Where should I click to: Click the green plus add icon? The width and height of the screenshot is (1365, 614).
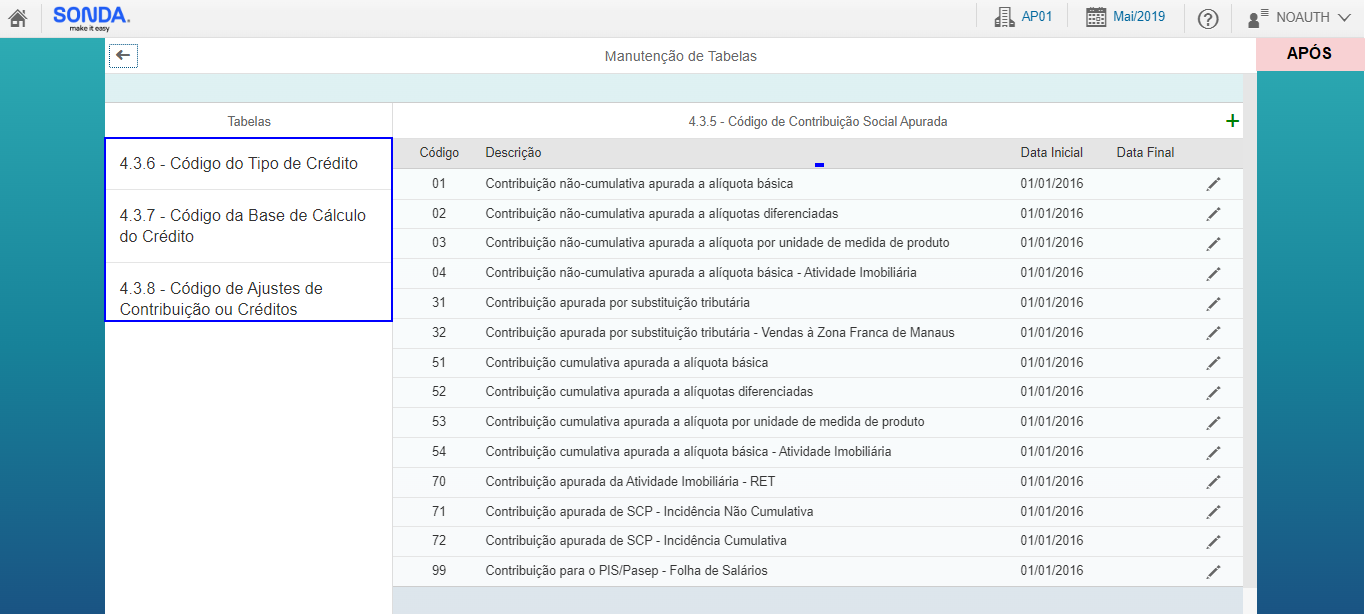click(x=1232, y=121)
